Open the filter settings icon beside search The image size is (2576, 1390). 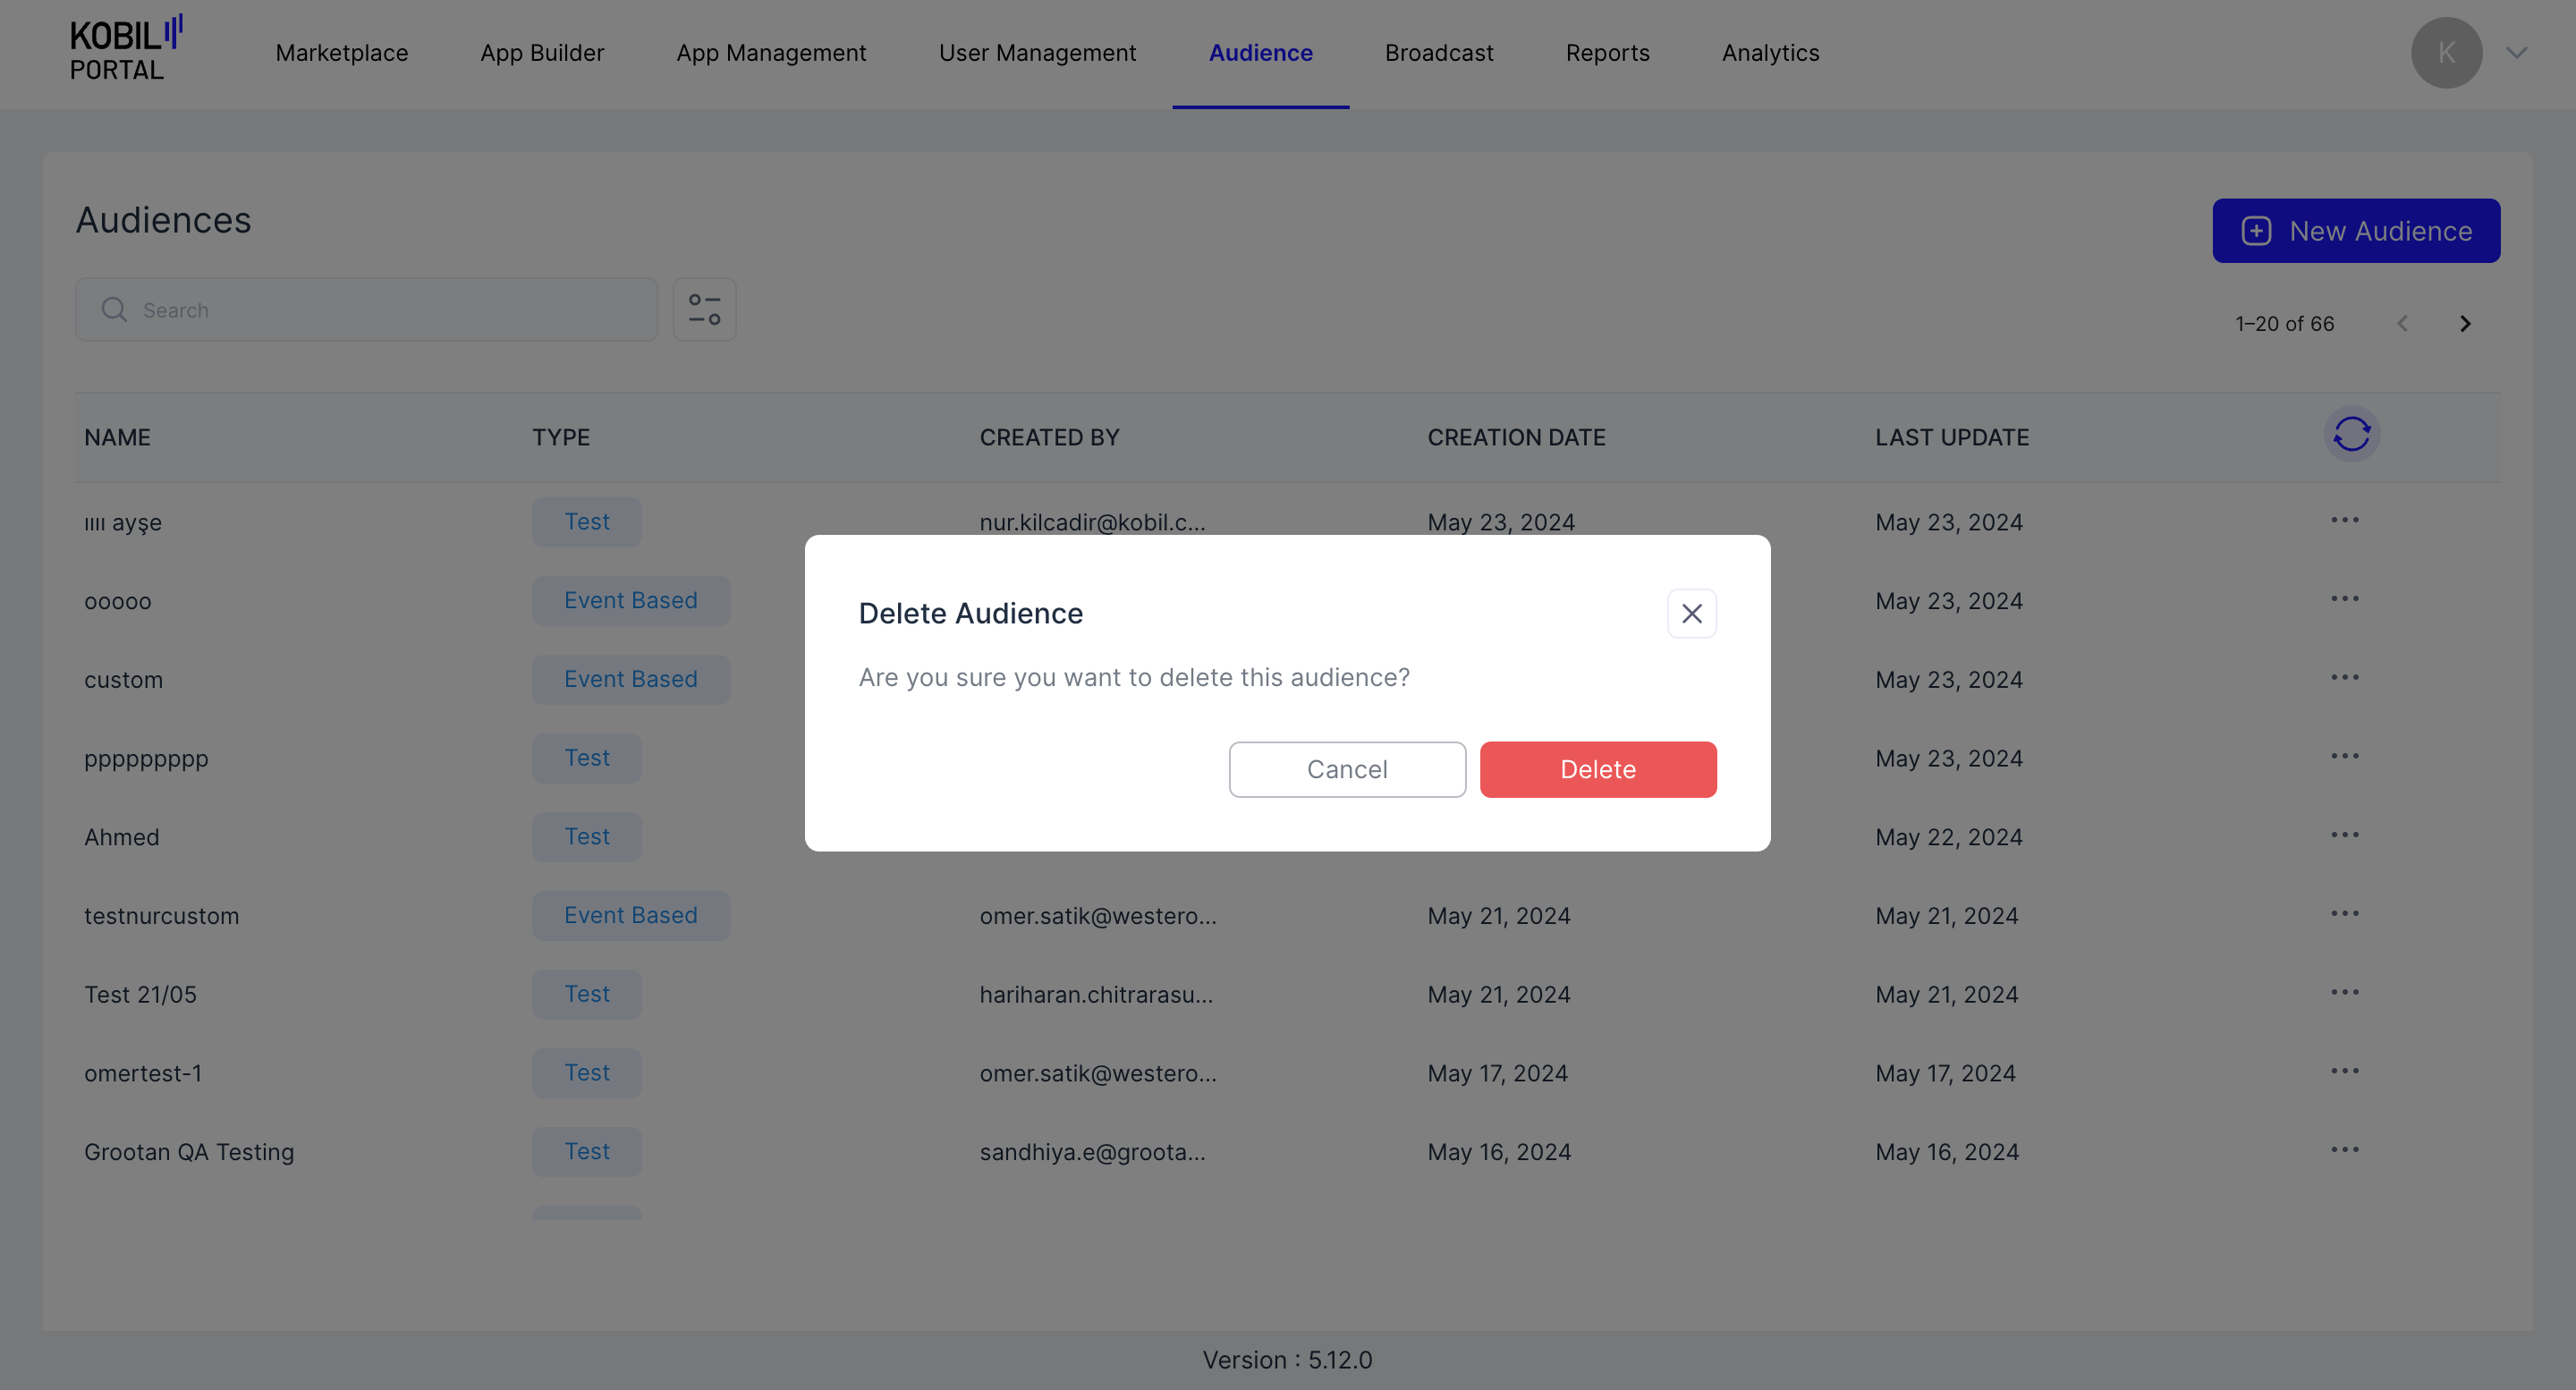tap(704, 310)
